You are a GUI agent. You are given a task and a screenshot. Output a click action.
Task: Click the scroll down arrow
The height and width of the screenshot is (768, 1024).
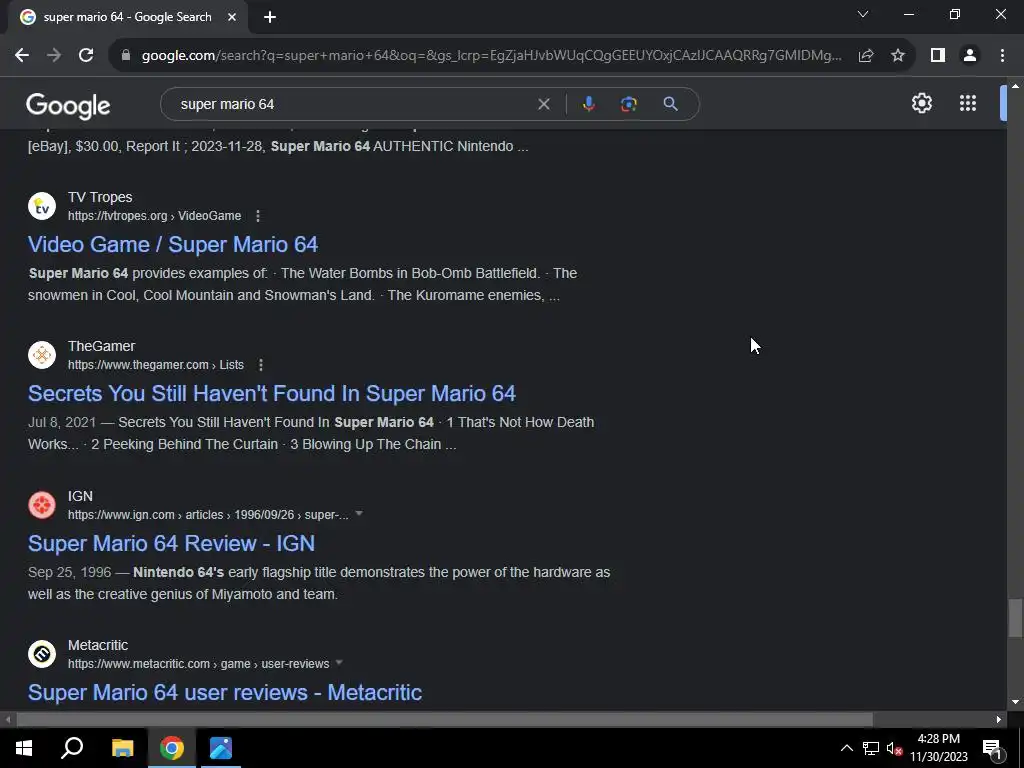[x=1015, y=702]
